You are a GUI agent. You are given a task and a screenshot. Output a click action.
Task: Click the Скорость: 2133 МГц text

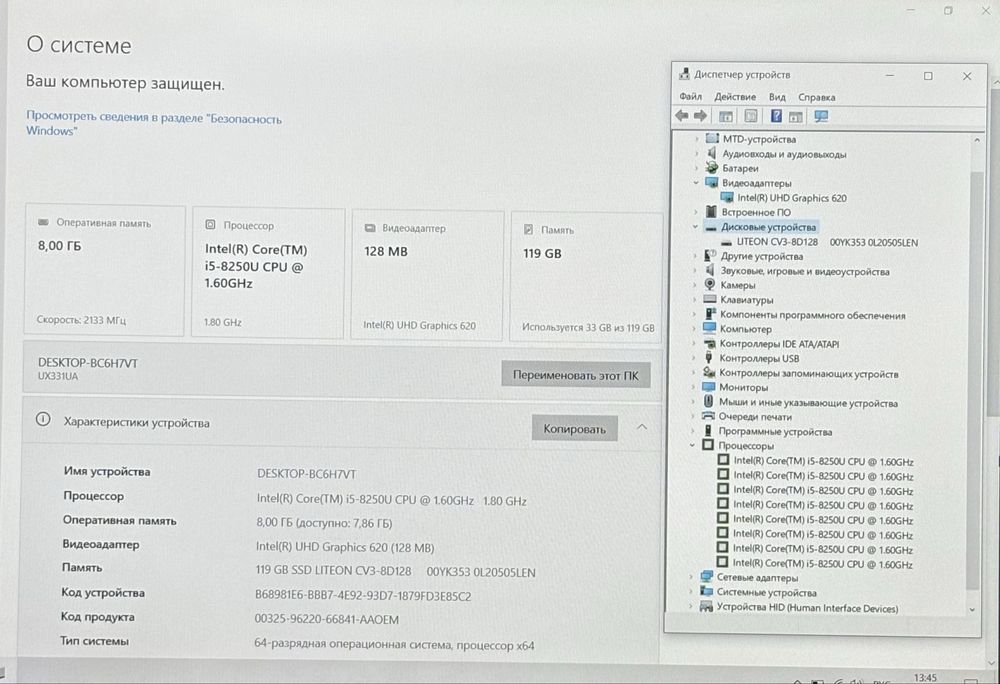[81, 319]
